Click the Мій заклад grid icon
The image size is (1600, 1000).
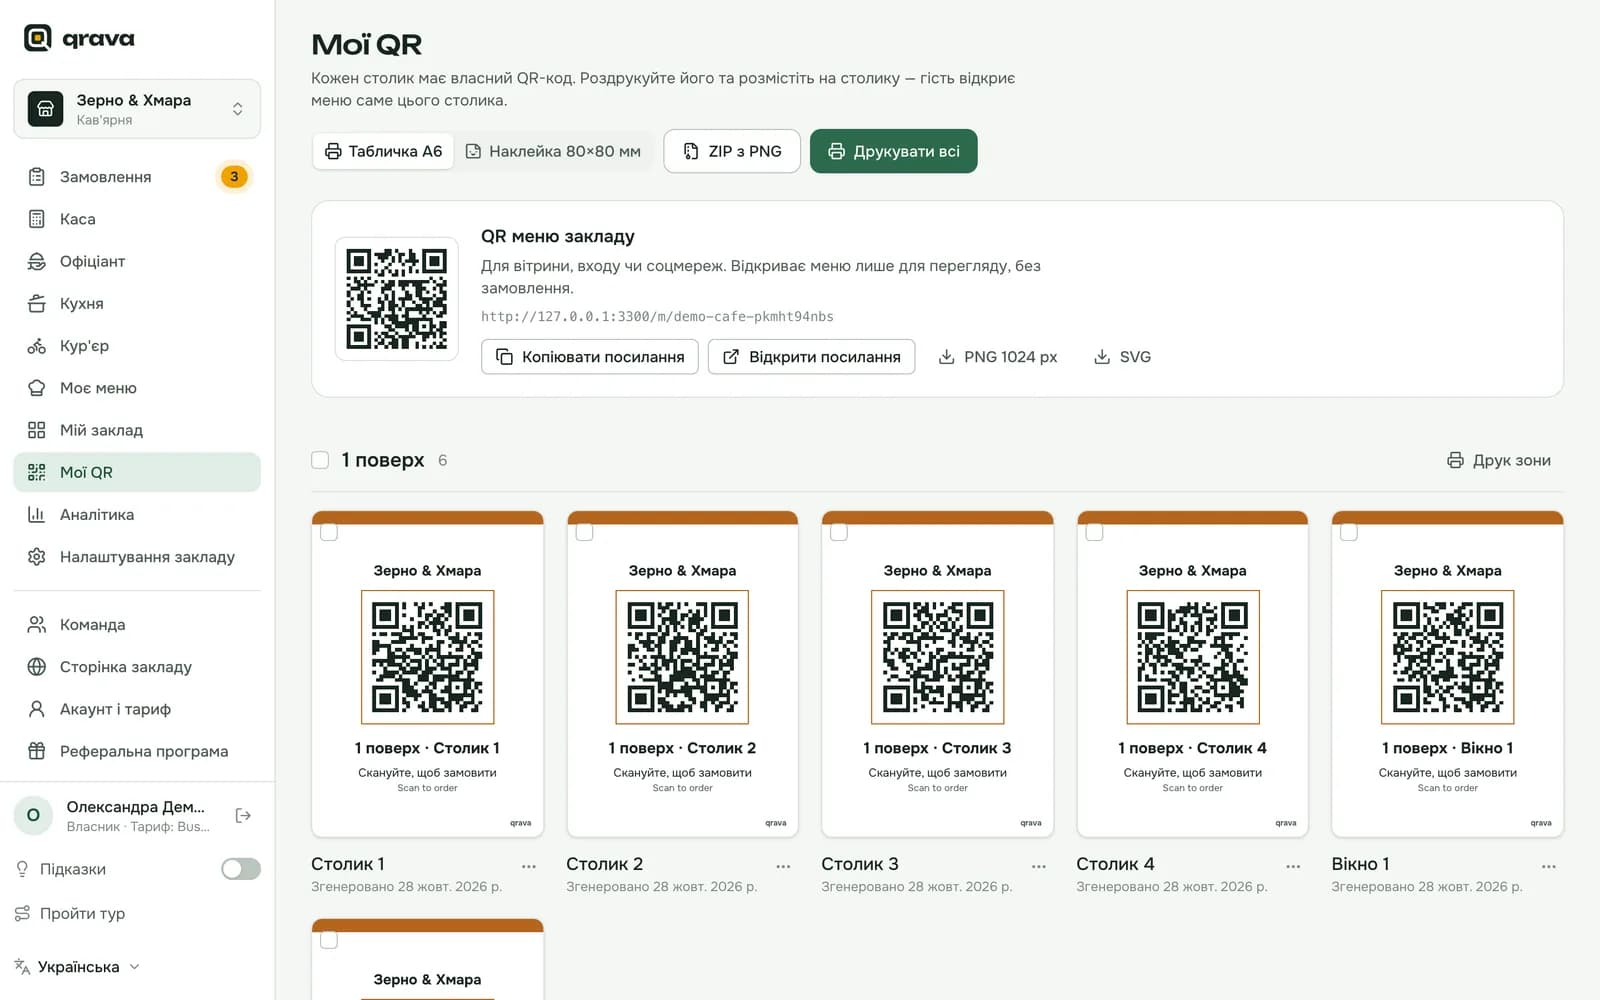37,430
